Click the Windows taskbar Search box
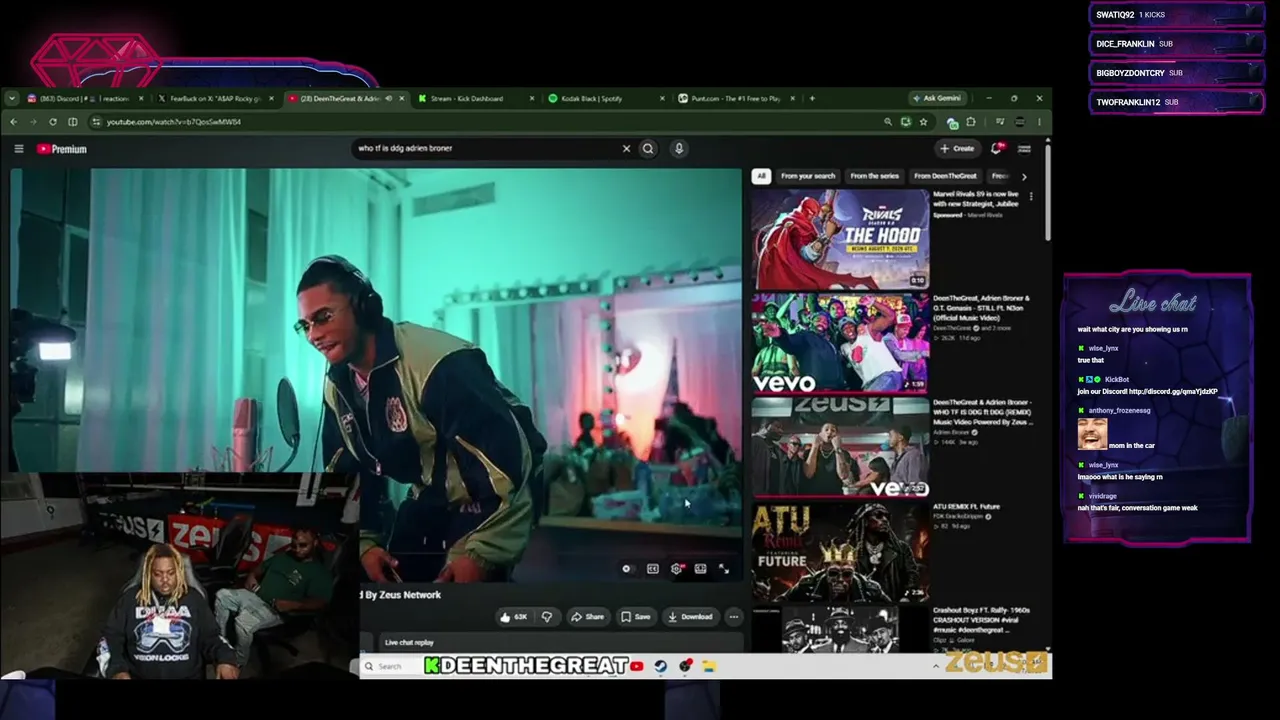 [x=392, y=666]
